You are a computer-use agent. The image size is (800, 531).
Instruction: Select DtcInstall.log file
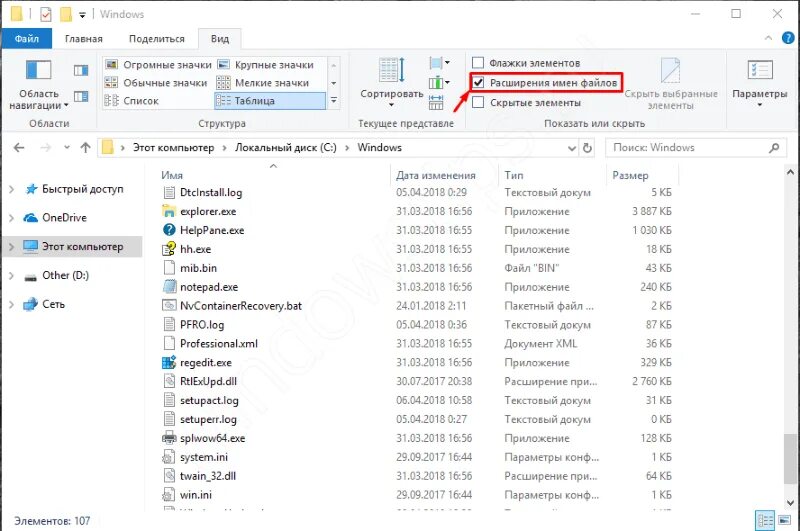[211, 192]
